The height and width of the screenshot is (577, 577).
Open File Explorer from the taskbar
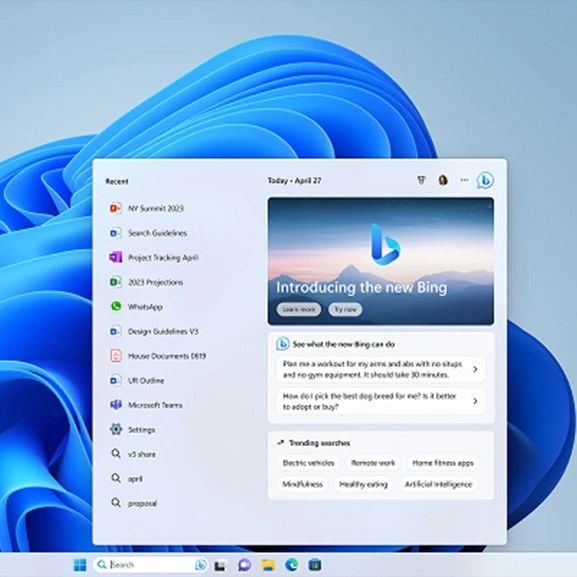point(268,565)
